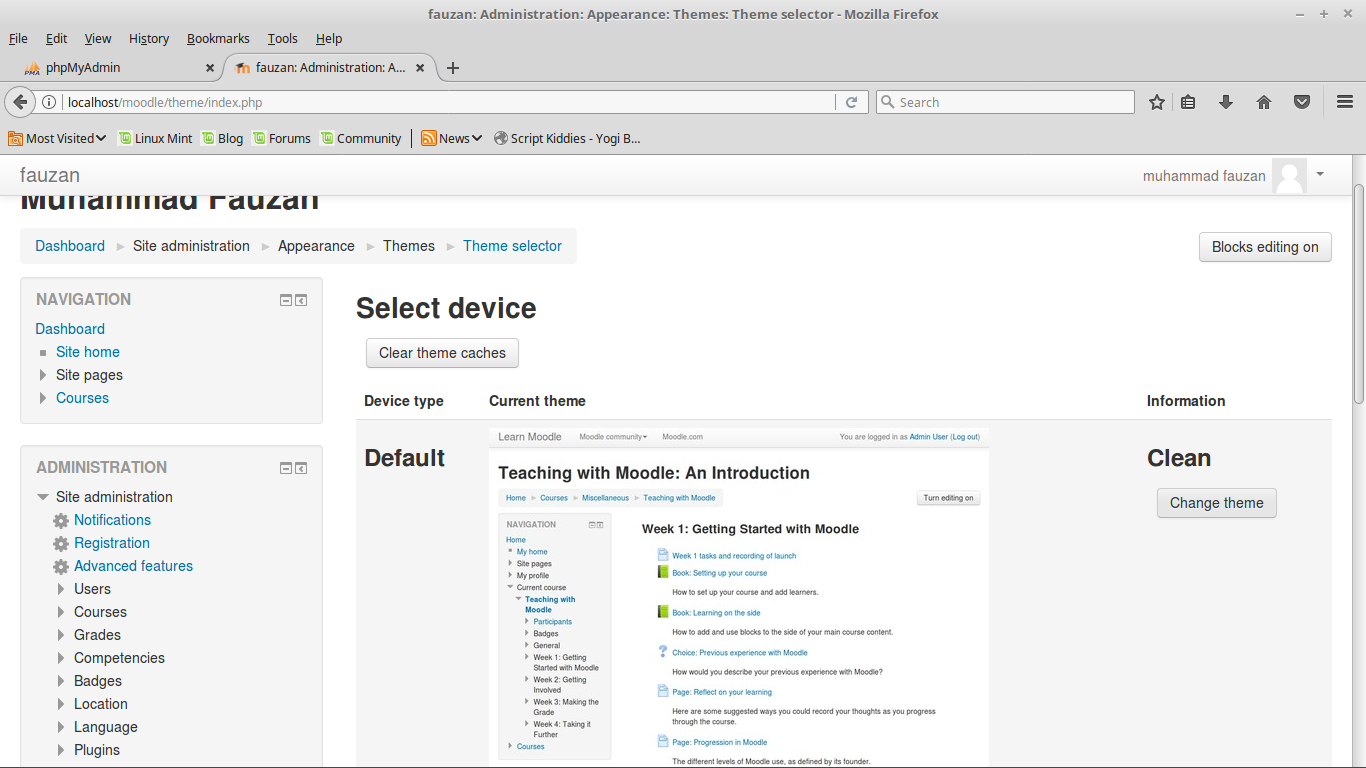Click the reload page icon in address bar

852,101
